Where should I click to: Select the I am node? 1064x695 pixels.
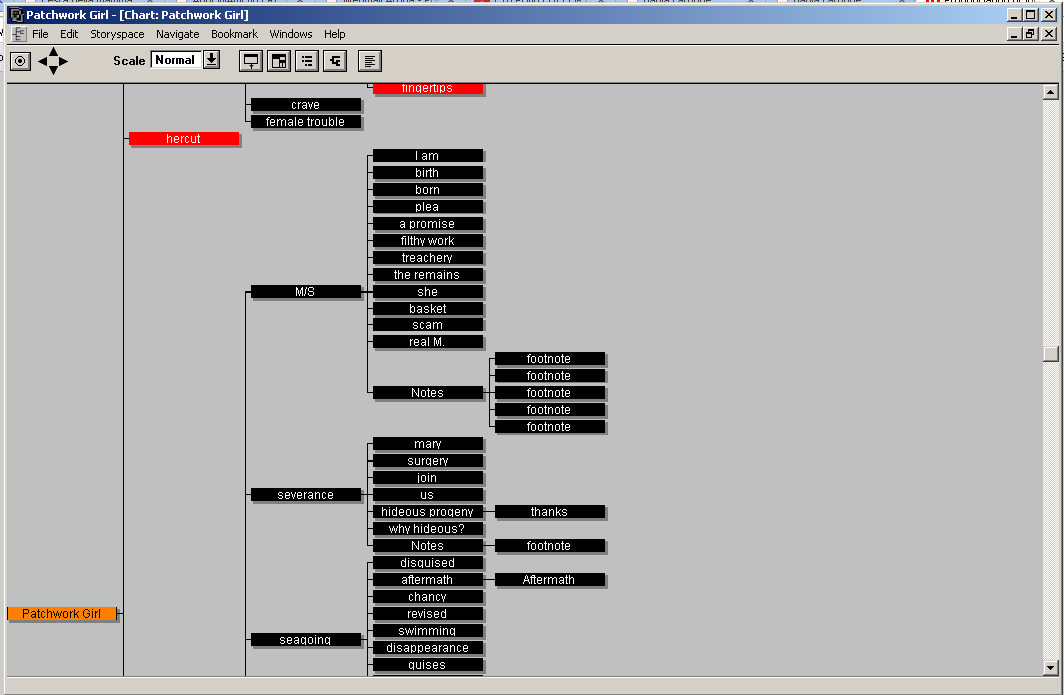pyautogui.click(x=428, y=155)
